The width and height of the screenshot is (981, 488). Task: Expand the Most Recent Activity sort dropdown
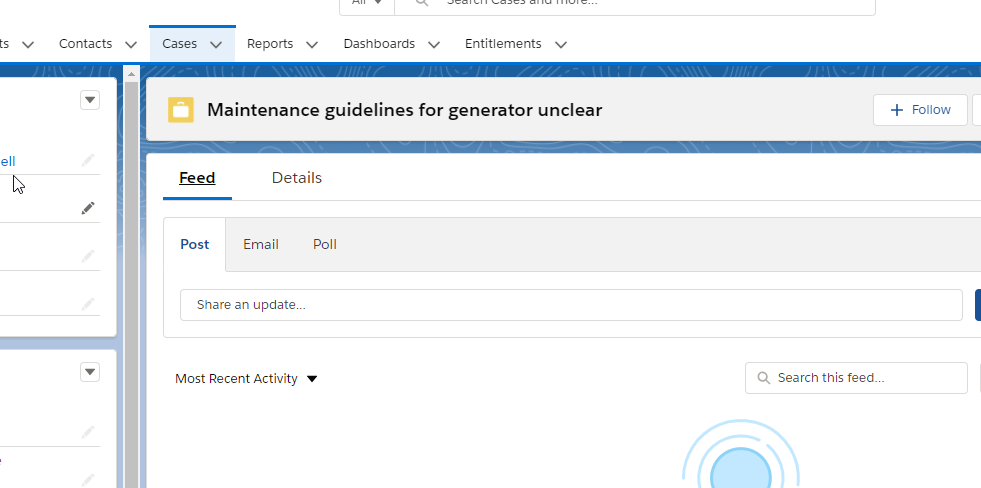tap(312, 379)
